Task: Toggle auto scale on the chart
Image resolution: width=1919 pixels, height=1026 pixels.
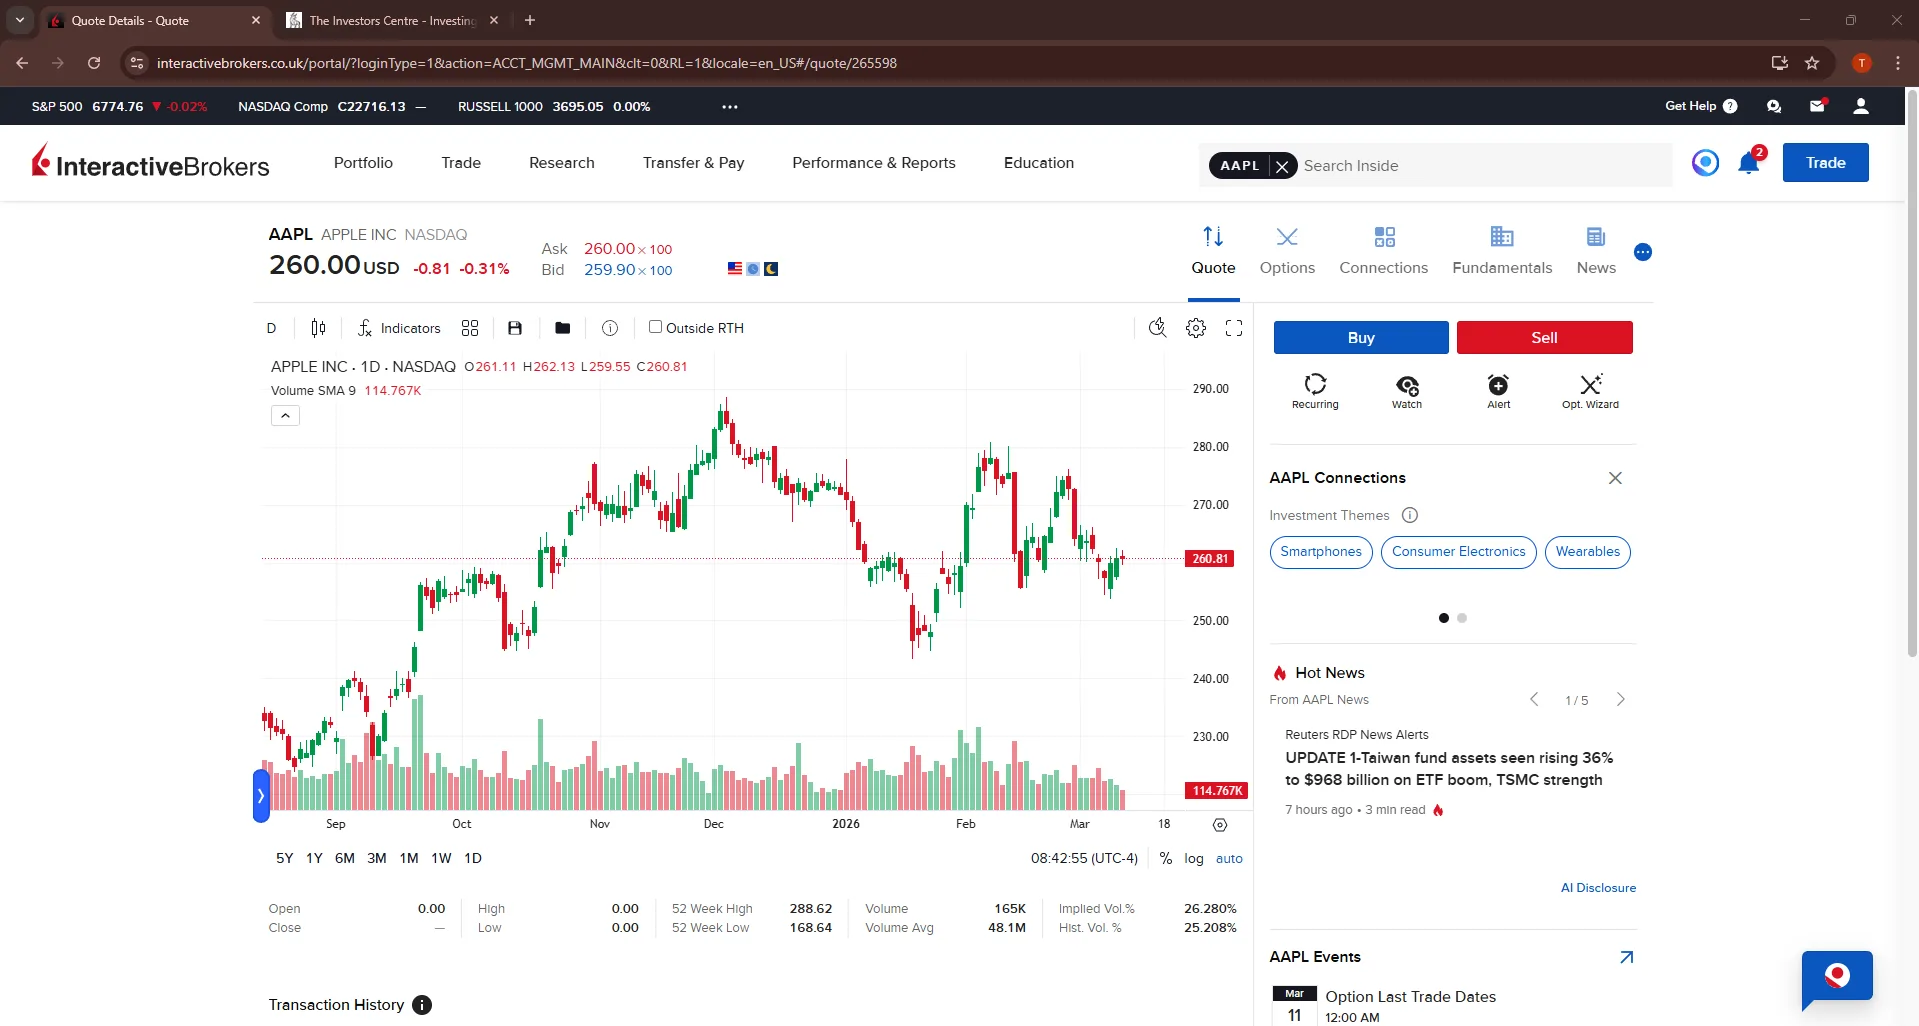Action: click(x=1229, y=859)
